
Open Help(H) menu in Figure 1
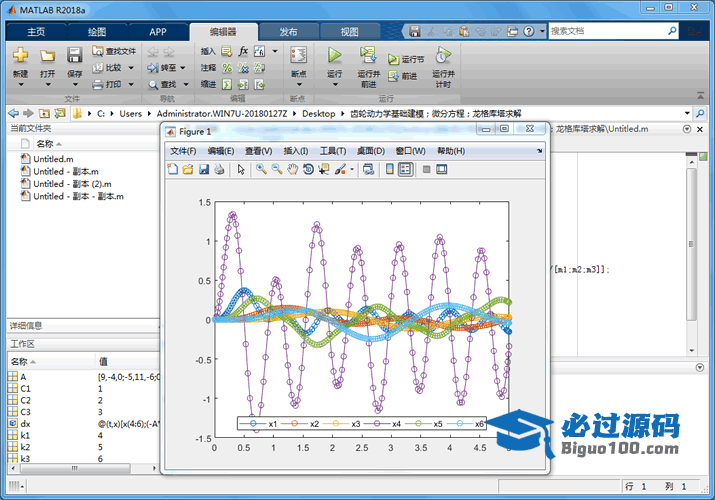point(451,151)
